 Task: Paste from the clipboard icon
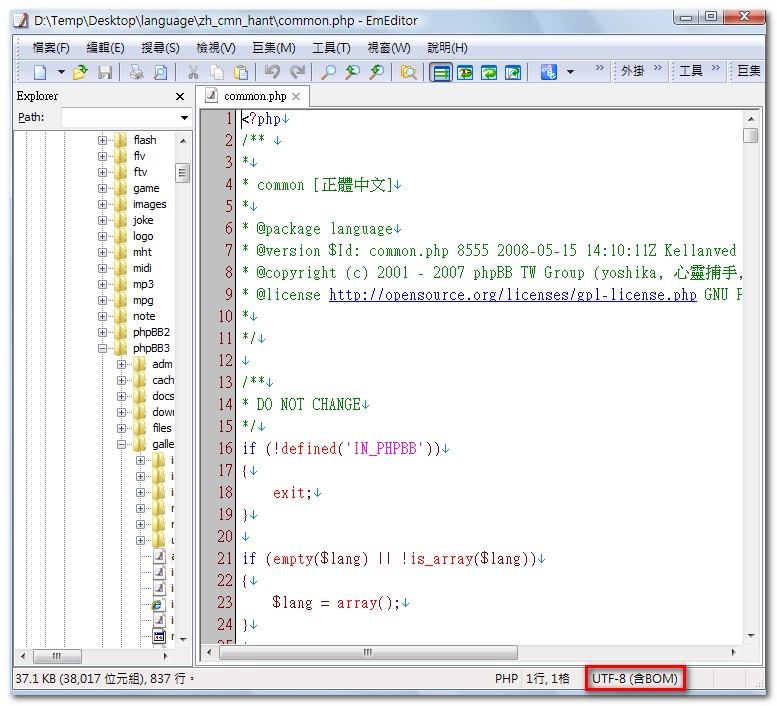241,72
